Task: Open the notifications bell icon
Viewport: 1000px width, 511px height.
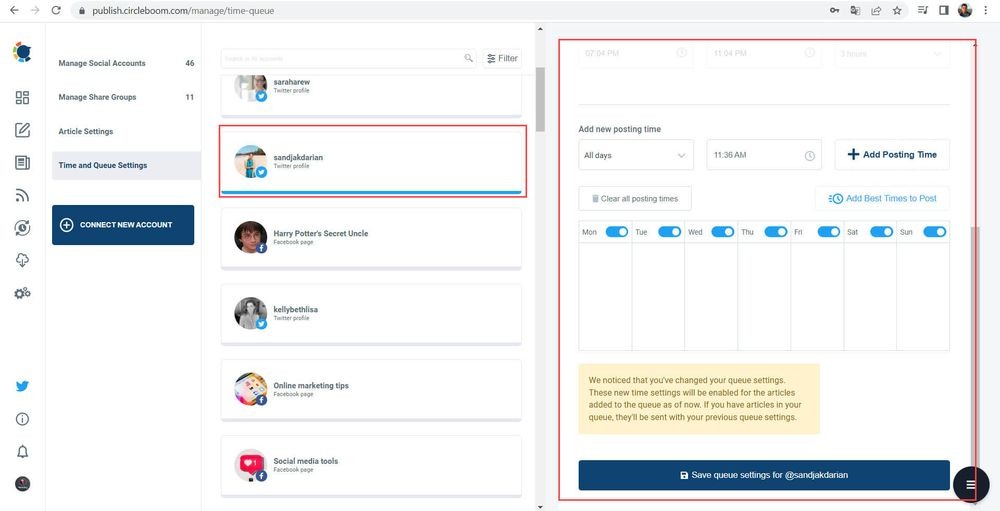Action: 22,452
